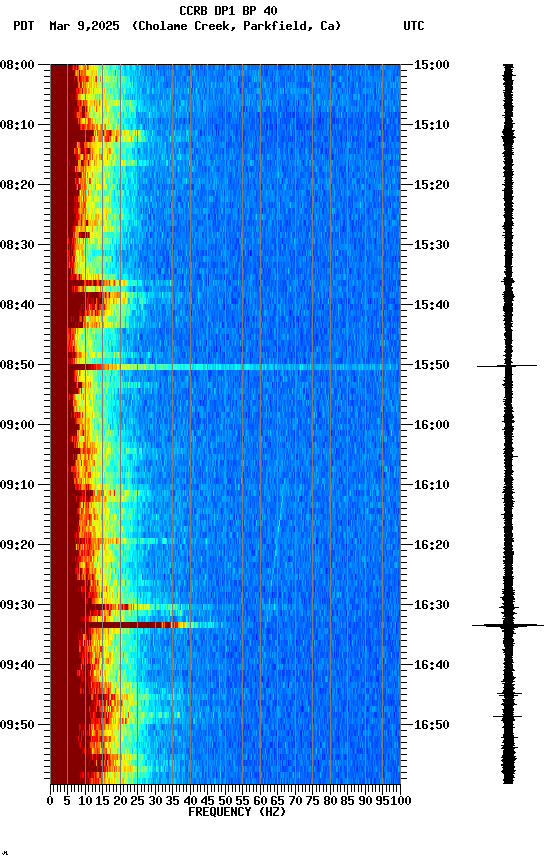
Task: Click the 16:00 UTC time label
Action: [x=432, y=425]
